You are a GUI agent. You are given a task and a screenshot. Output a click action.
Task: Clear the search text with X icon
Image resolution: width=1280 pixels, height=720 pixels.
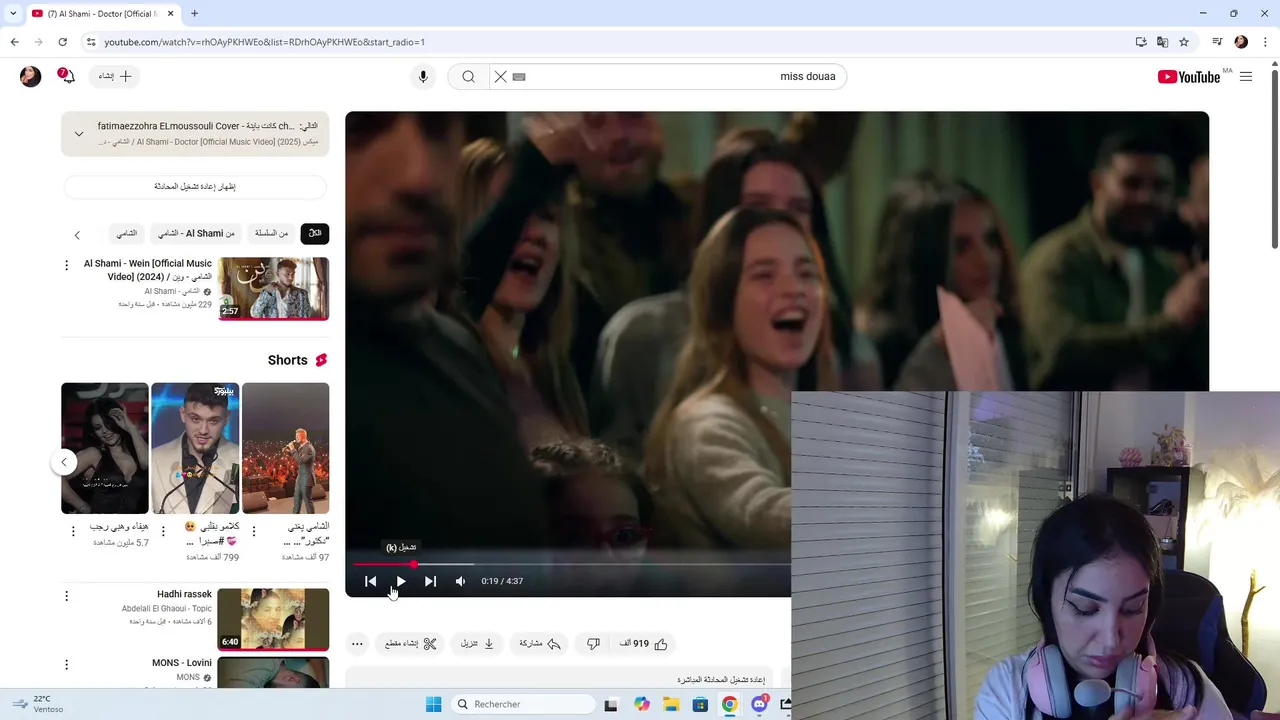pyautogui.click(x=501, y=76)
